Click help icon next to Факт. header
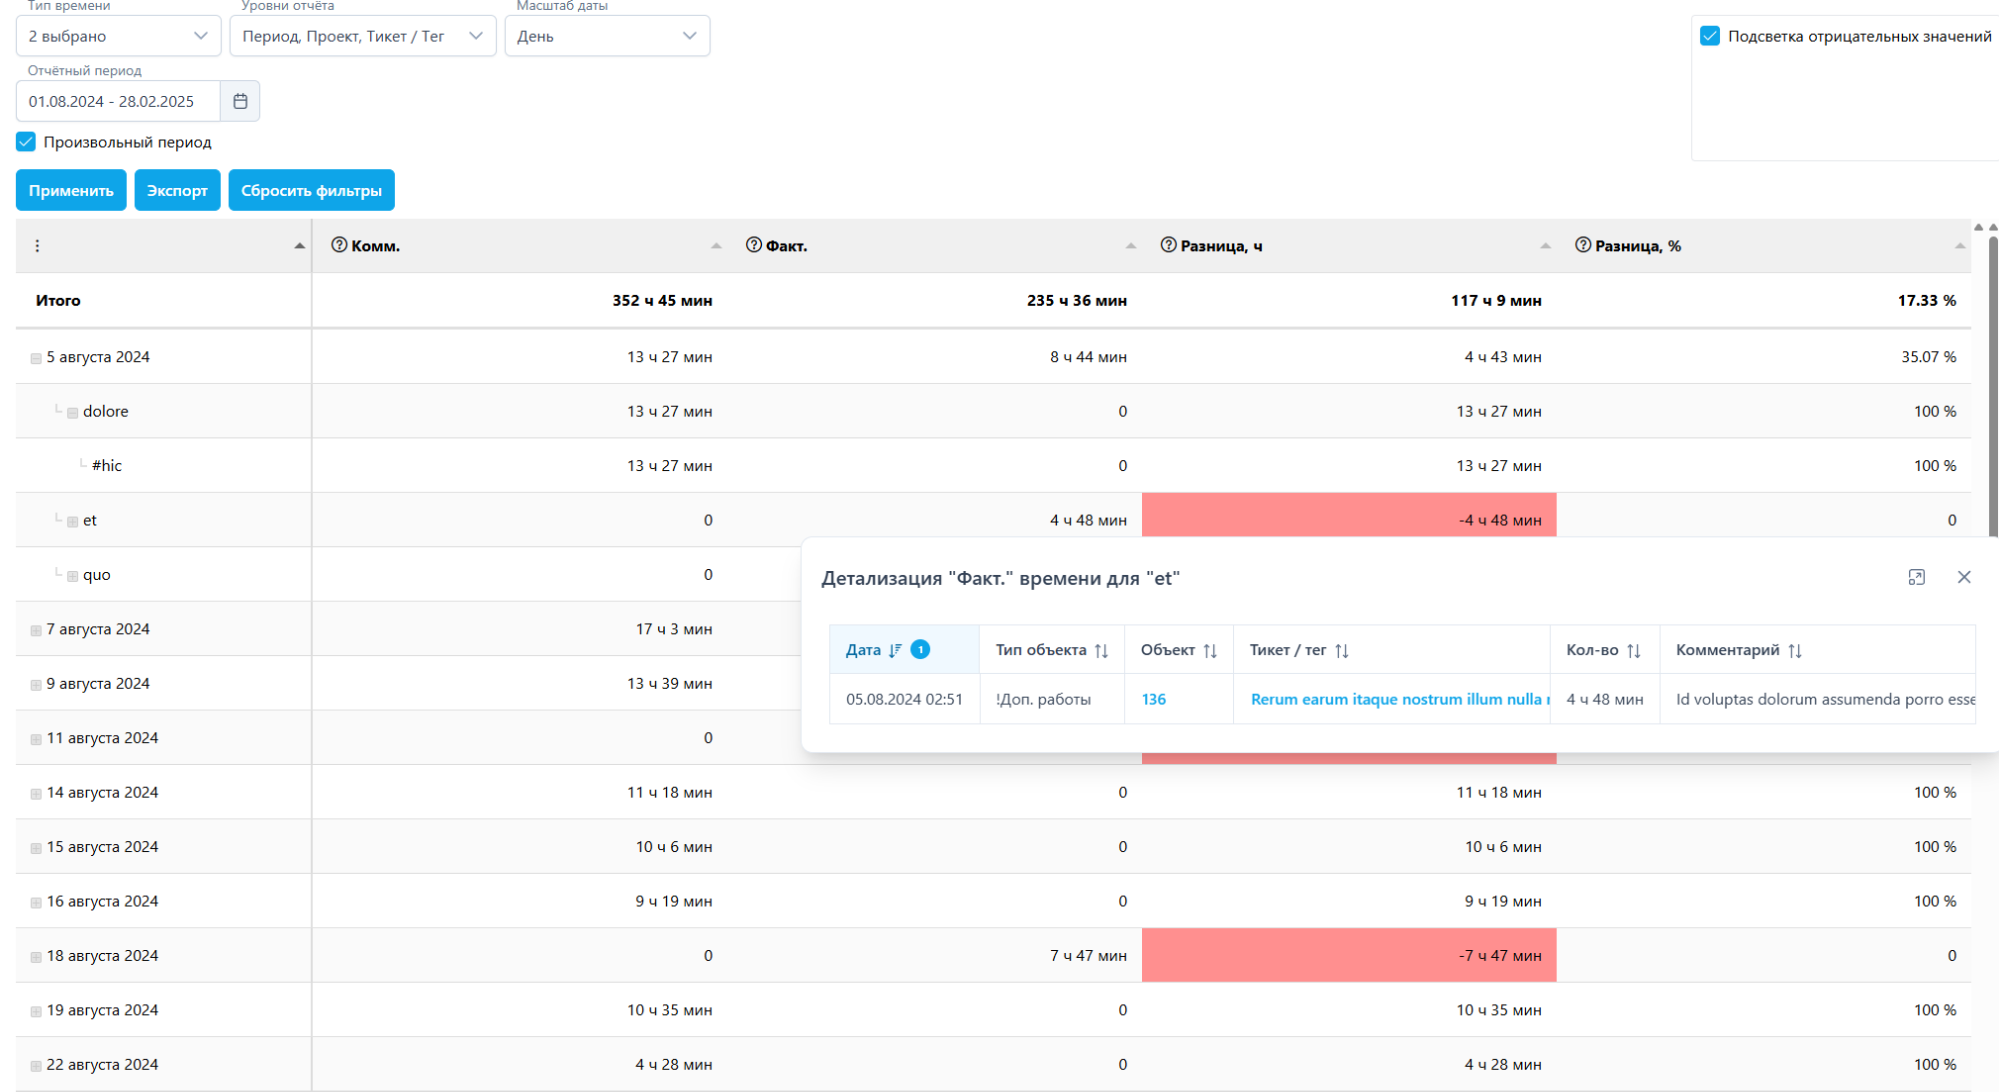Image resolution: width=1999 pixels, height=1092 pixels. (754, 245)
